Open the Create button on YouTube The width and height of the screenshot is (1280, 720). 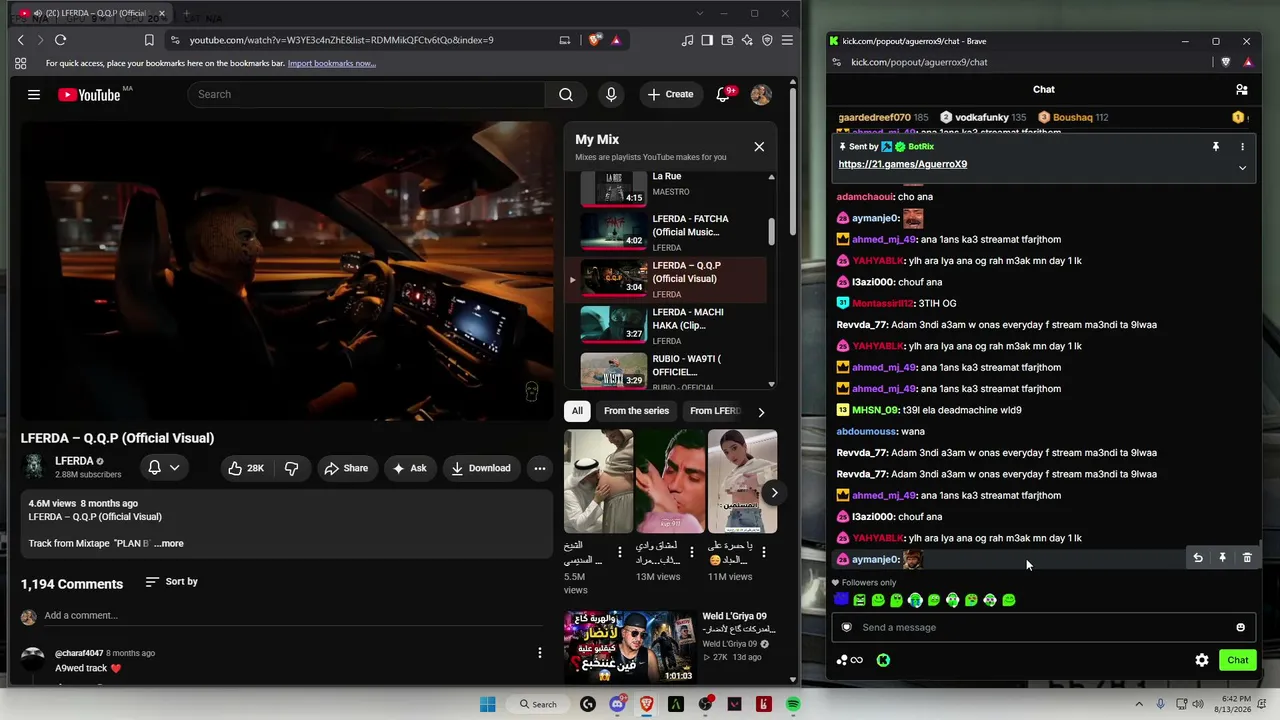pos(670,94)
